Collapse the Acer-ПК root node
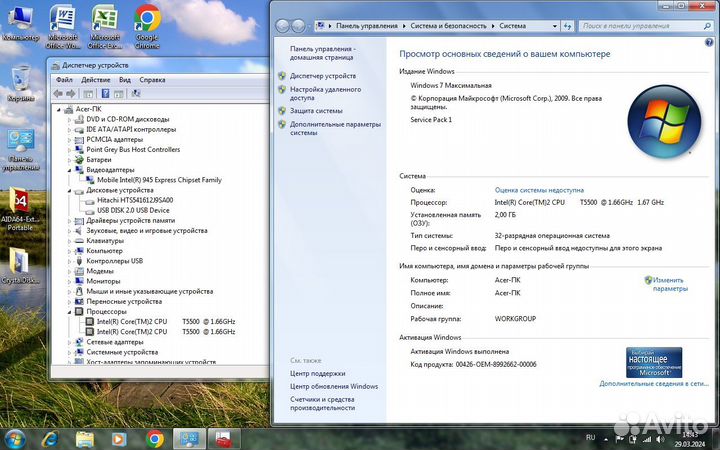Viewport: 720px width, 450px height. [59, 109]
